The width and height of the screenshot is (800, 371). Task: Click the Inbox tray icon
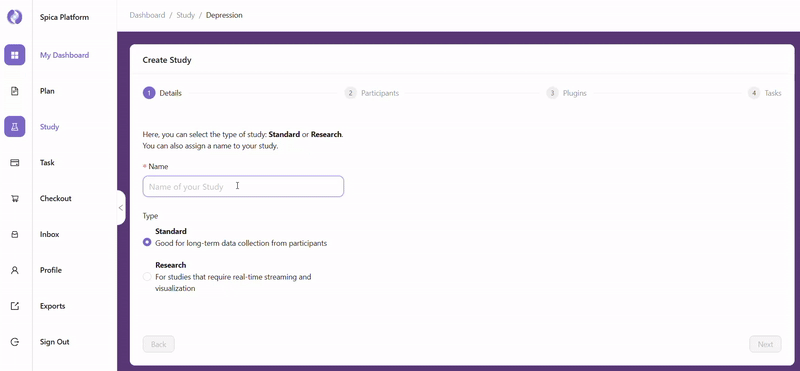15,234
